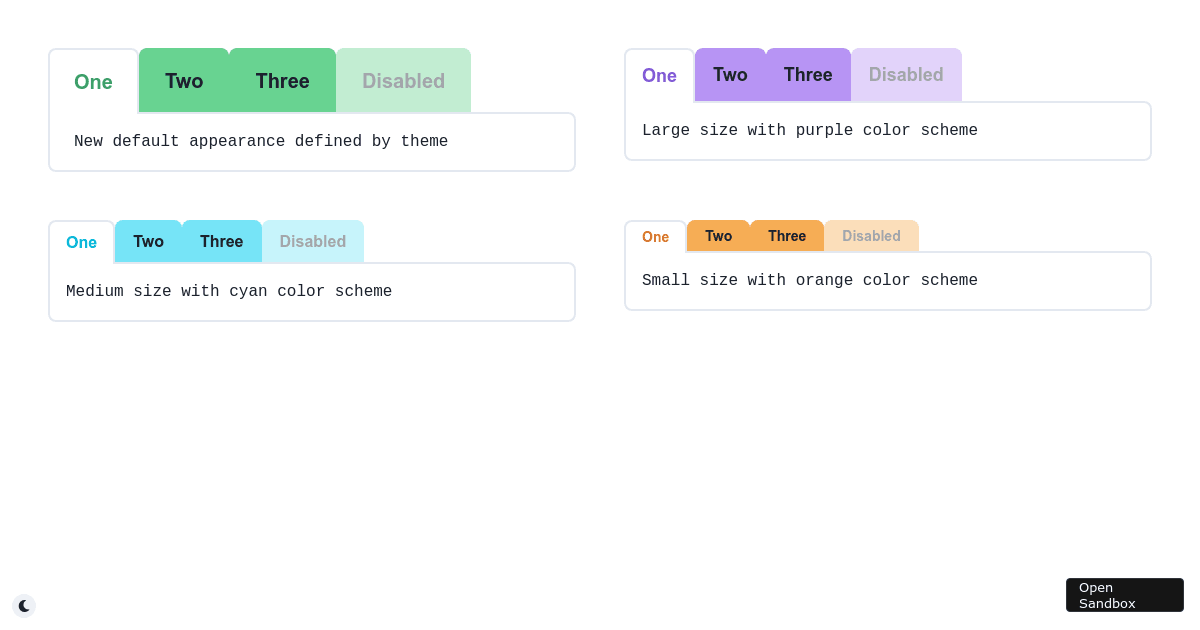
Task: Click the purple 'Disabled' tab
Action: pos(906,74)
